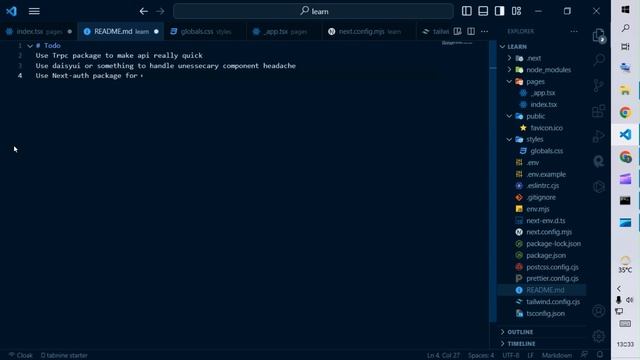Switch to the _app.tsx tab
Screen dimensions: 640x360
click(x=284, y=31)
